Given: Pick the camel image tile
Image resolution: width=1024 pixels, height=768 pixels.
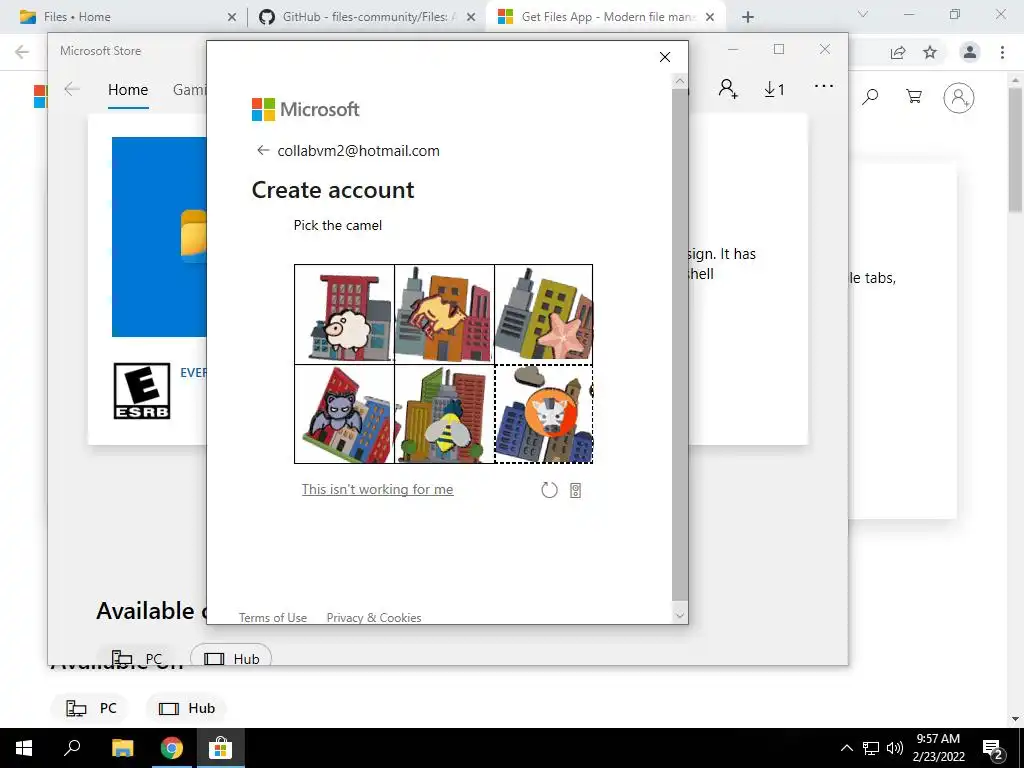Looking at the screenshot, I should pos(444,314).
